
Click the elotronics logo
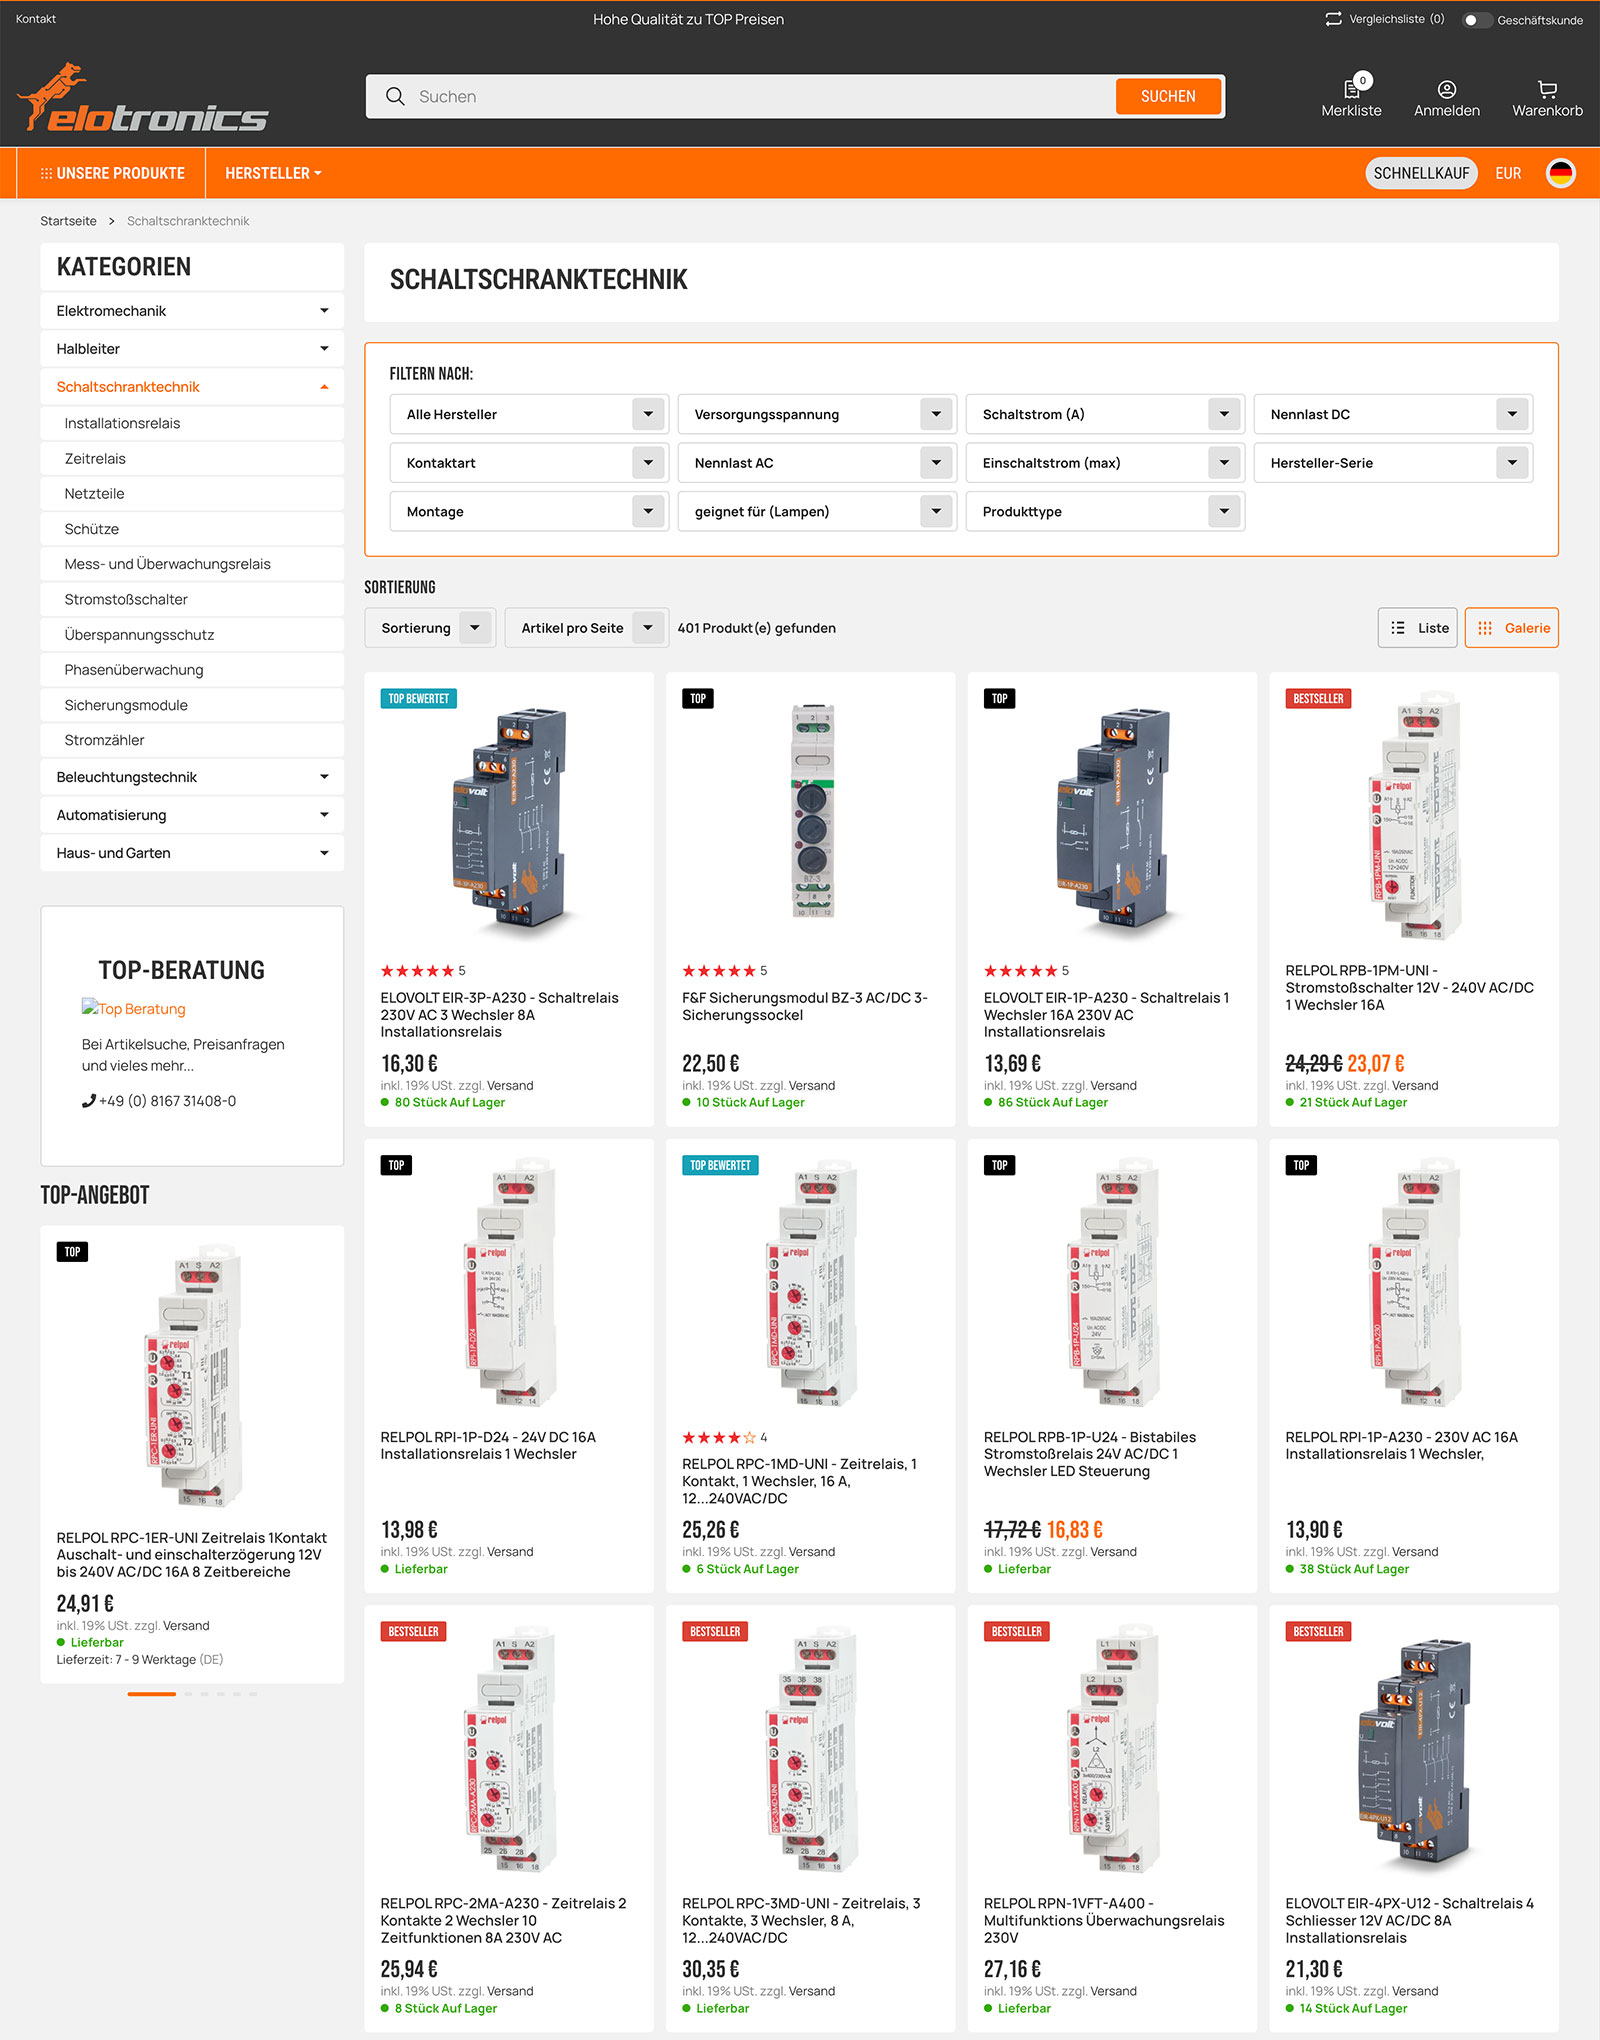pyautogui.click(x=142, y=98)
